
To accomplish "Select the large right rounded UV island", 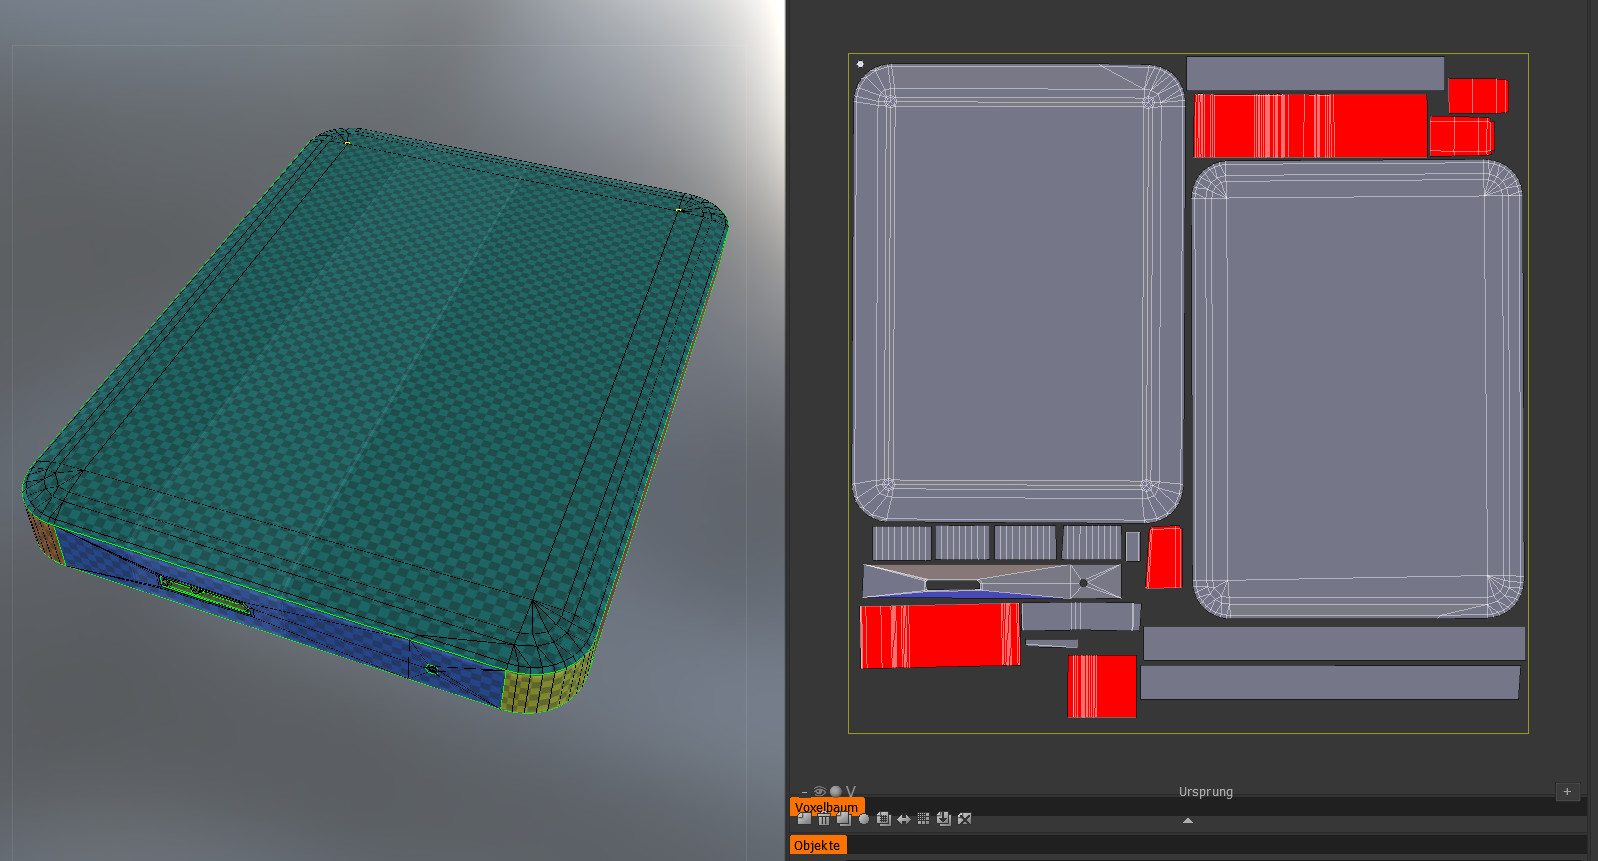I will click(1357, 389).
